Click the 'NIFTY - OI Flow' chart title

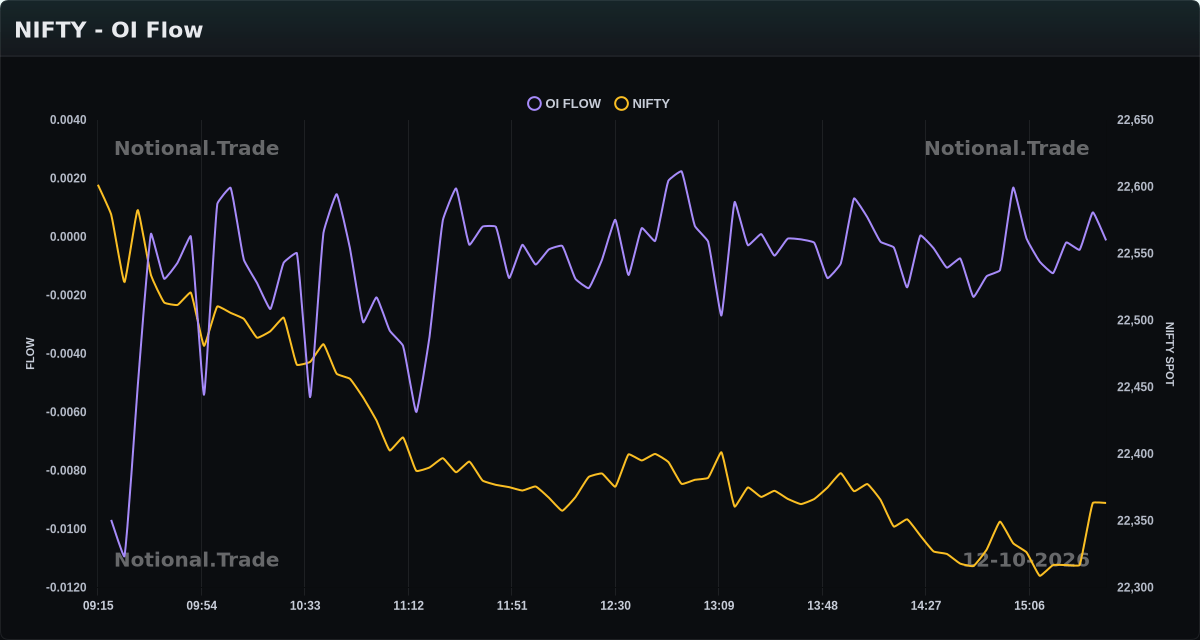coord(109,30)
